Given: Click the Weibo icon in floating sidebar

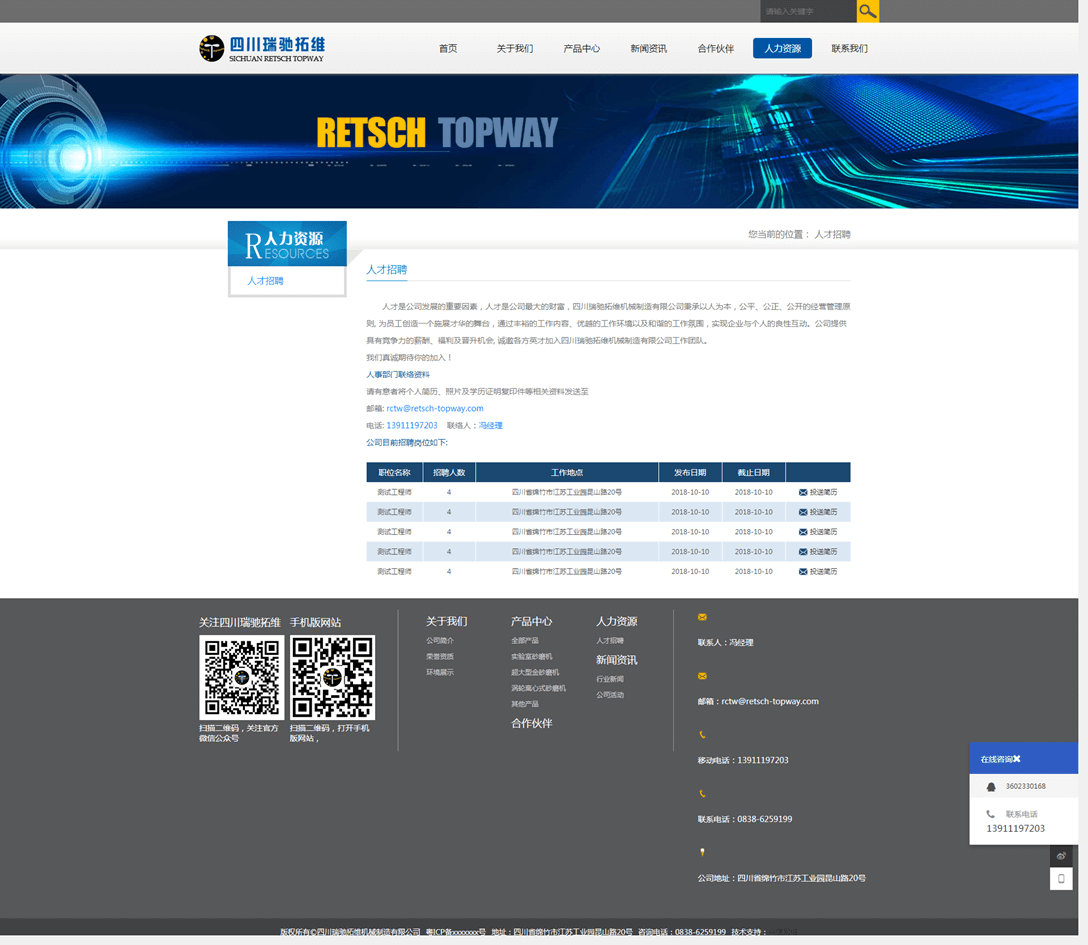Looking at the screenshot, I should click(1061, 856).
